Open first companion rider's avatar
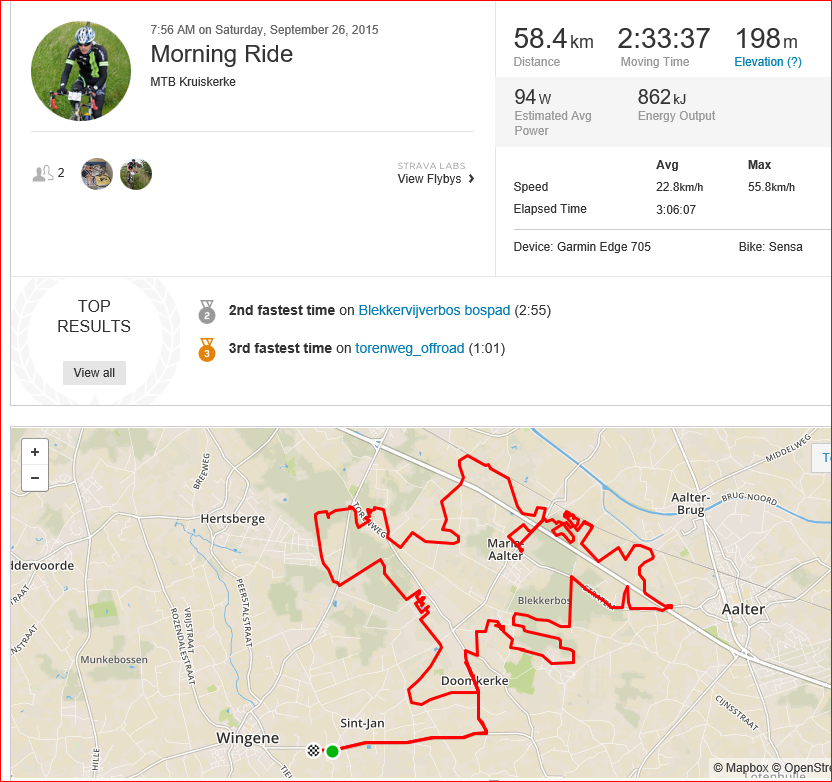The height and width of the screenshot is (782, 832). (97, 174)
